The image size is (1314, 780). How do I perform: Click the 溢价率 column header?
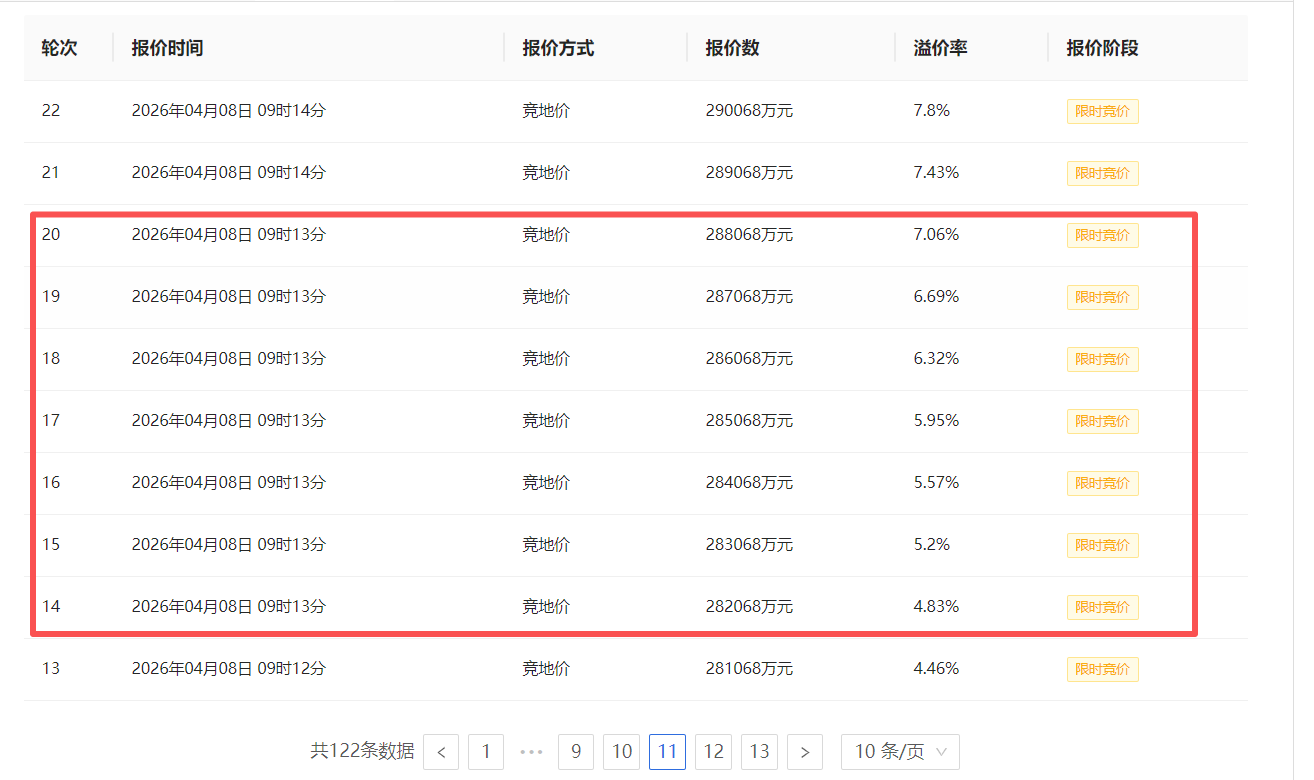click(x=940, y=48)
